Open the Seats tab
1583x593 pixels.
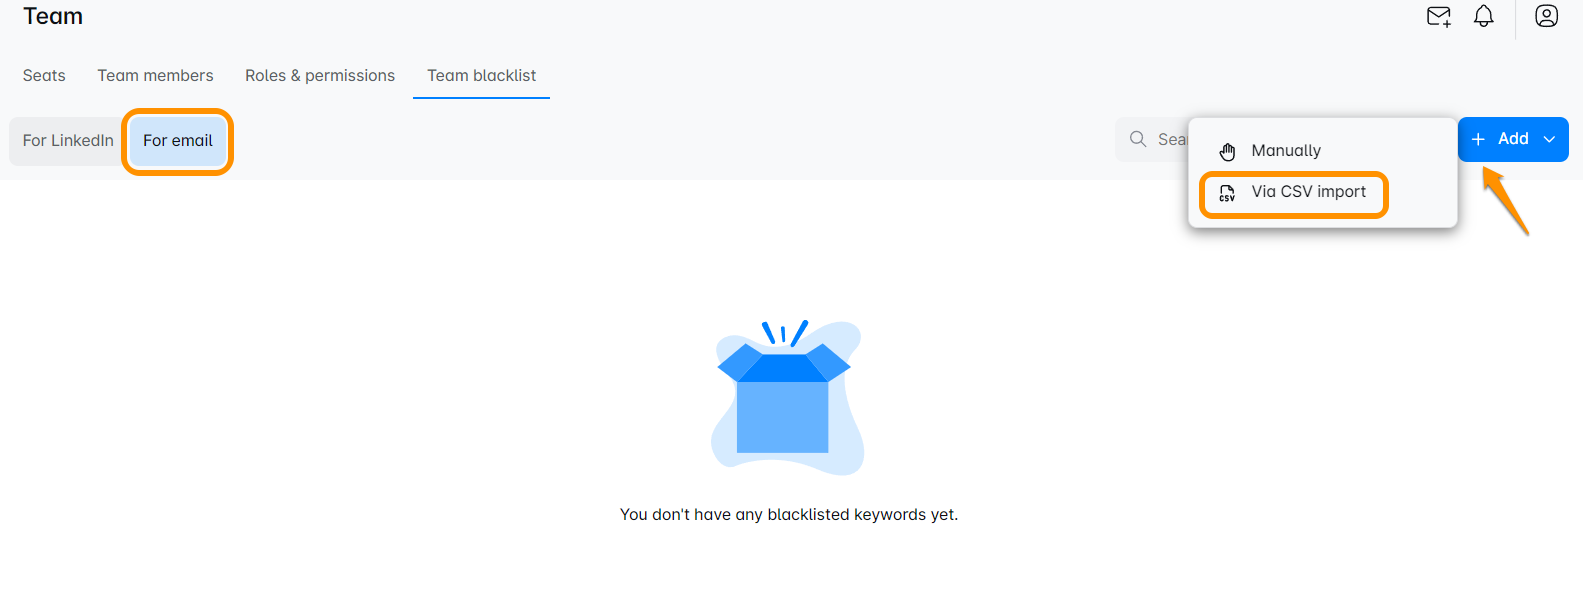(x=44, y=76)
